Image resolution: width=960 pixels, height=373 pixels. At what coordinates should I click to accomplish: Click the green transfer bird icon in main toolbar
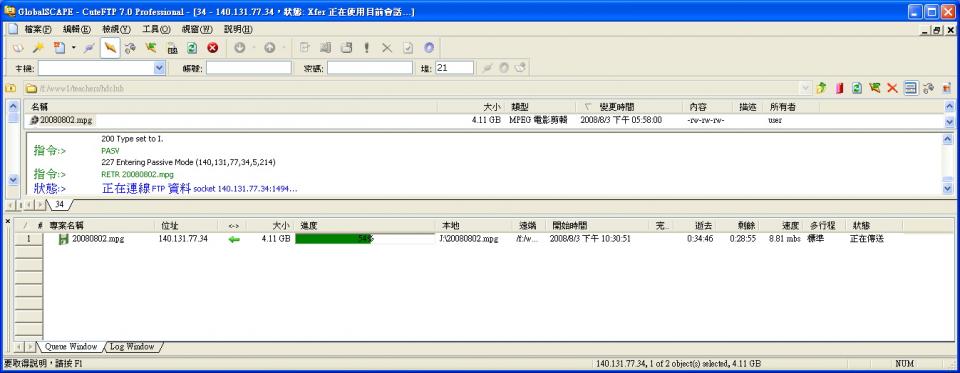151,48
